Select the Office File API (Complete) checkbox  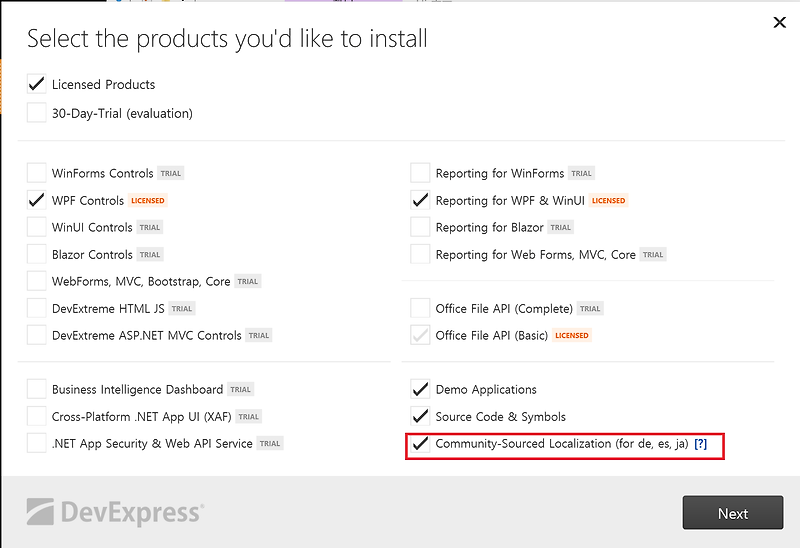[420, 308]
